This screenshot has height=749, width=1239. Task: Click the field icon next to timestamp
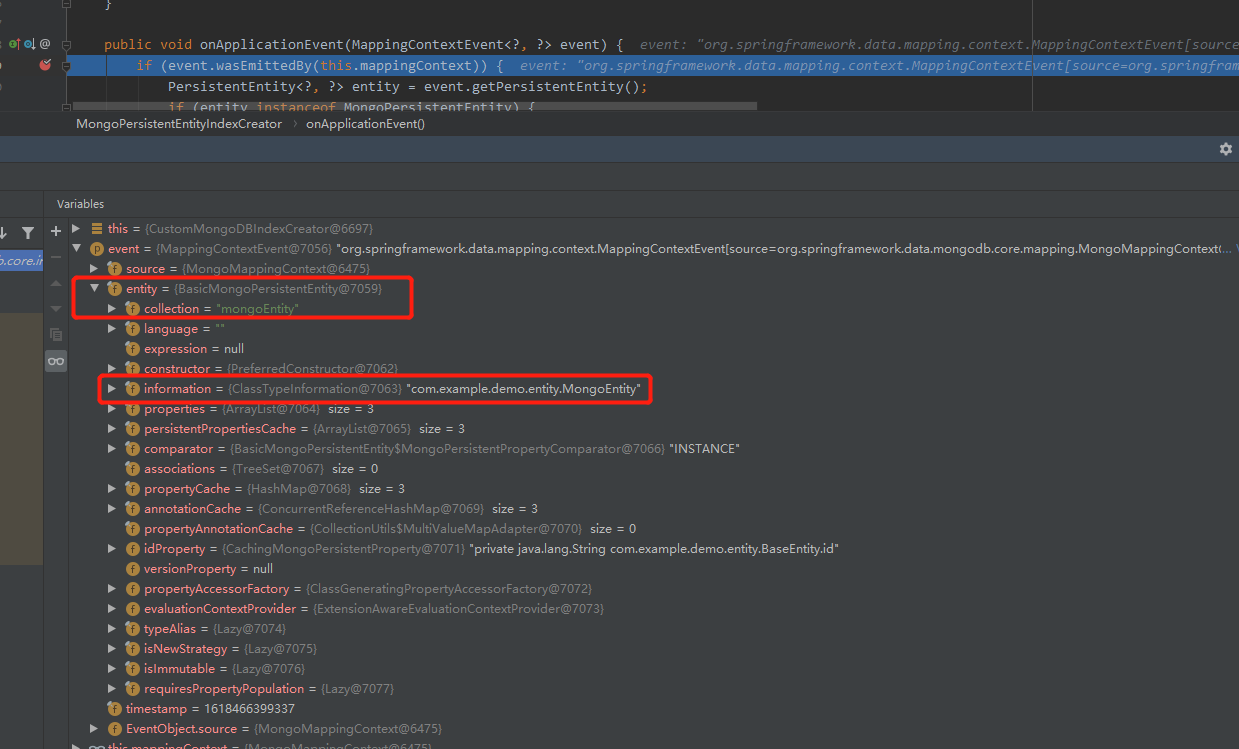tap(115, 709)
